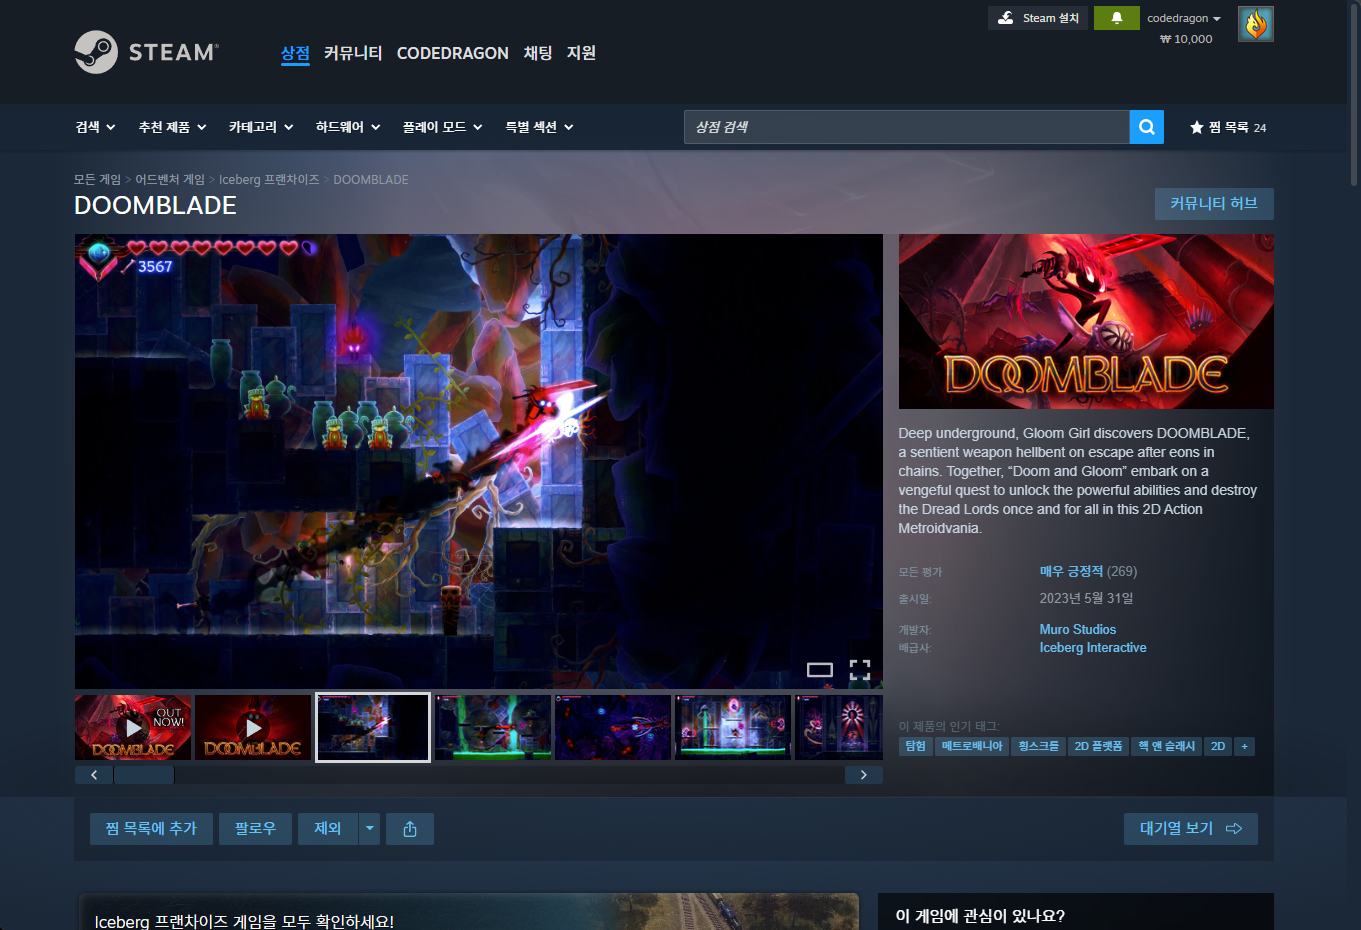Open the screenshot in fullscreen
This screenshot has height=930, width=1361.
[x=860, y=670]
